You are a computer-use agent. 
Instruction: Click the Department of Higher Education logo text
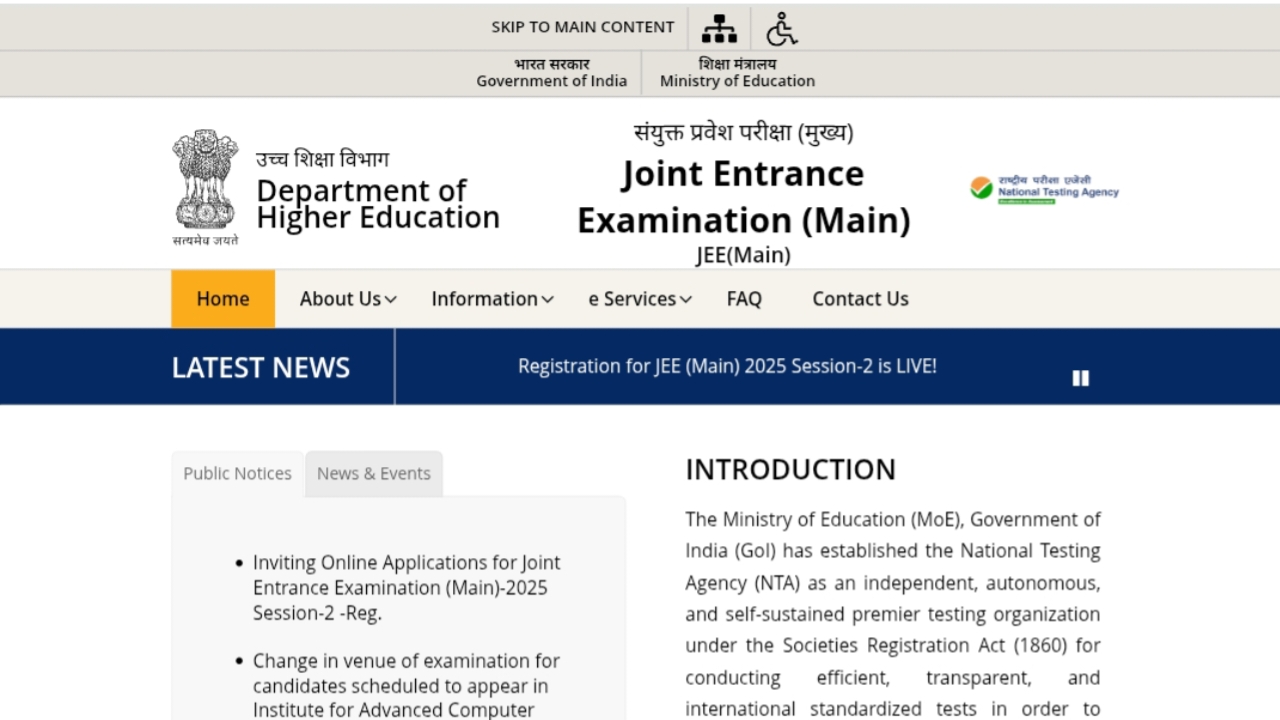click(378, 203)
